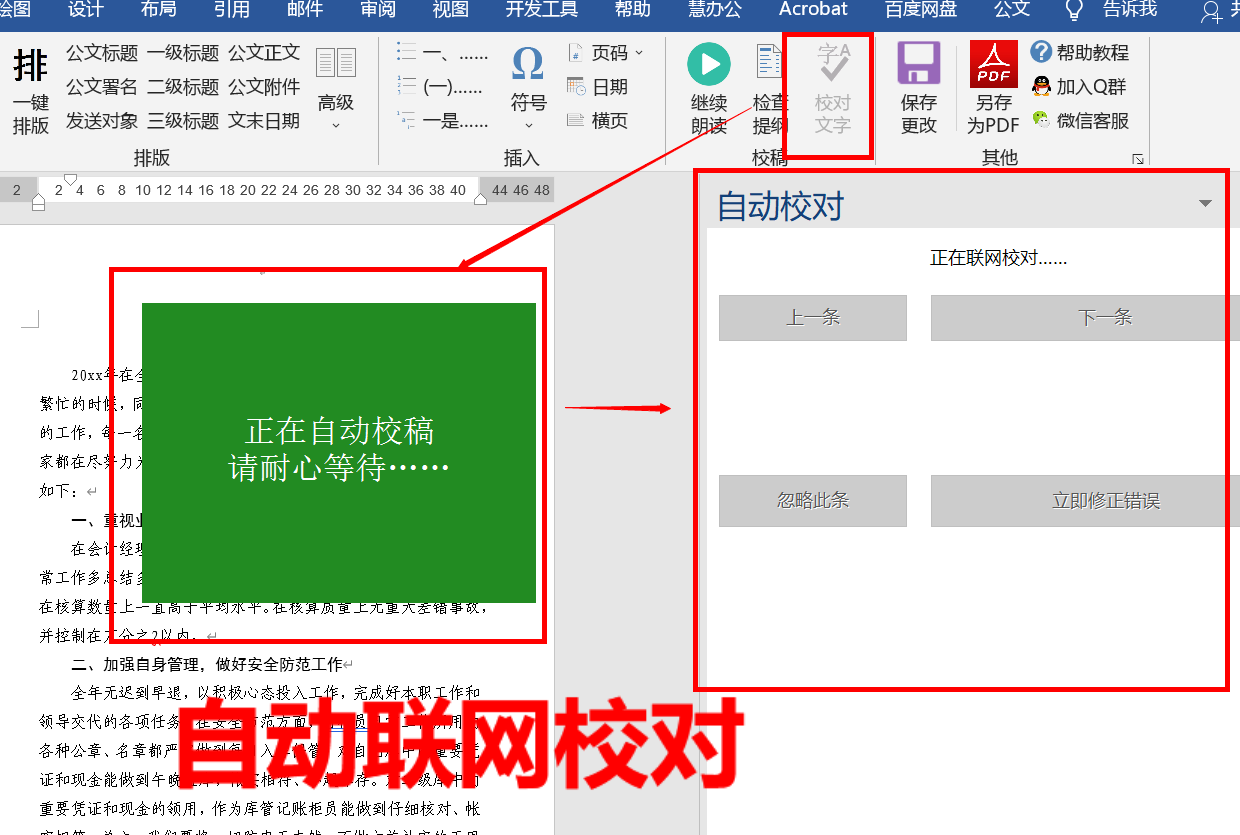Switch to the 开发工具 tab

(541, 10)
